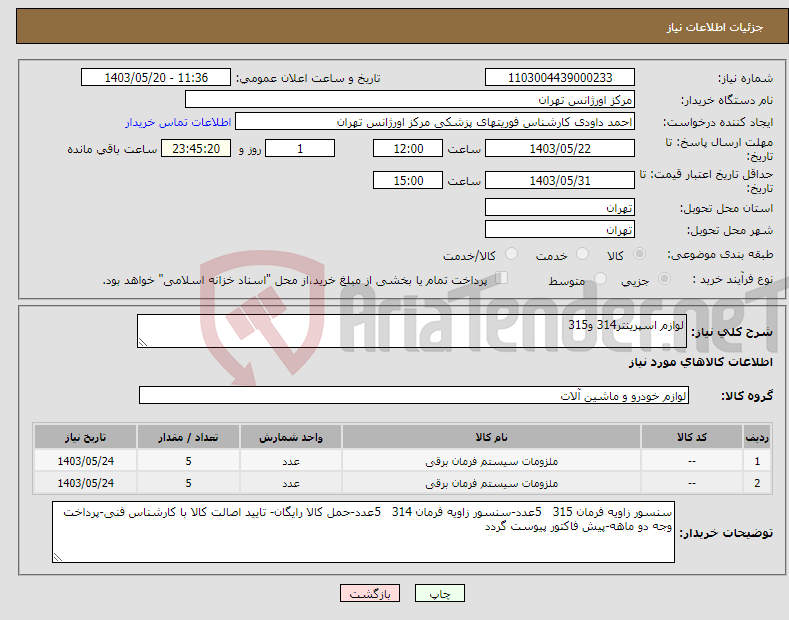Select the متوسط purchase type radio
Image resolution: width=789 pixels, height=620 pixels.
pos(600,278)
